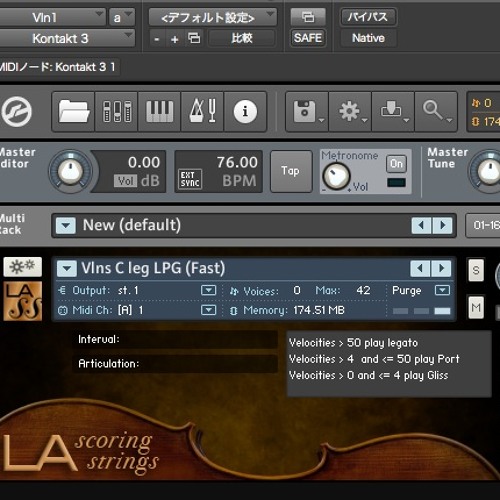
Task: Open the Purge dropdown menu
Action: (442, 290)
